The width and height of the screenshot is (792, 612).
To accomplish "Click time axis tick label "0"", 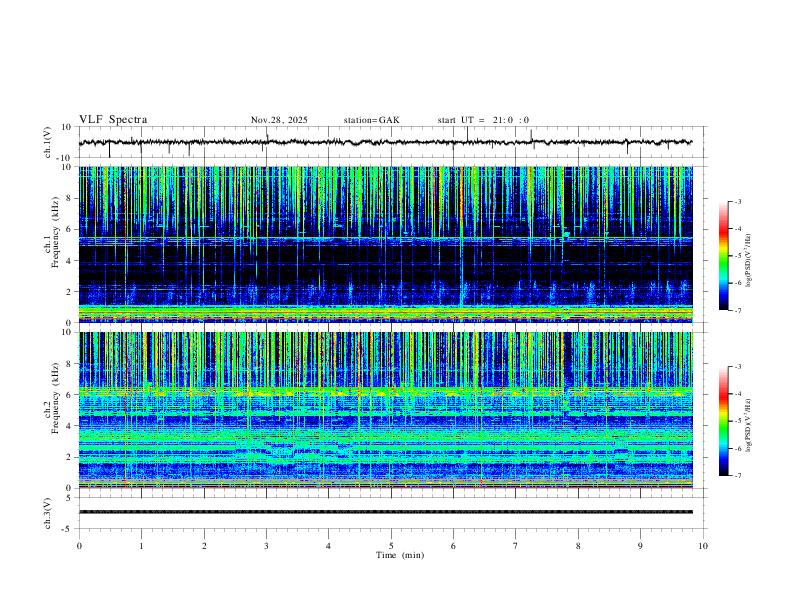I will pos(79,546).
